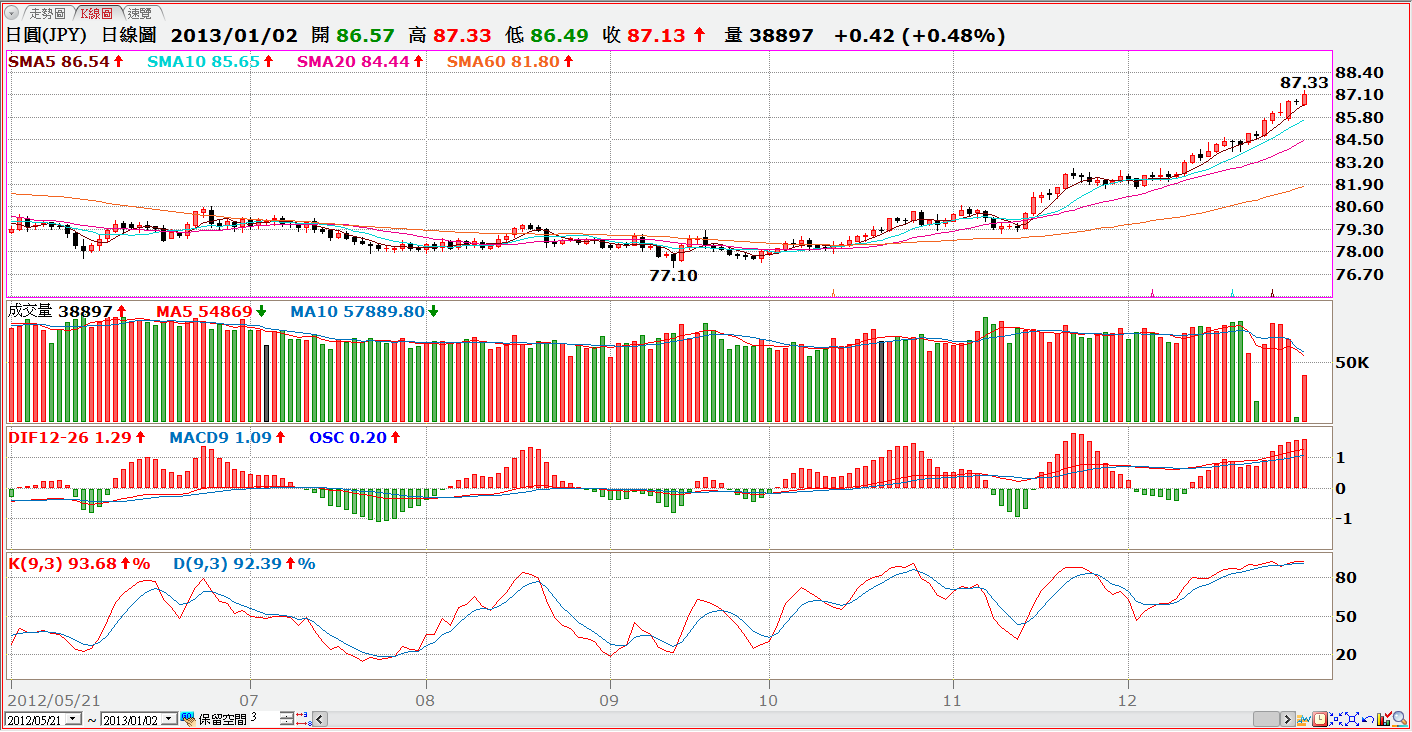
Task: Click the expand arrows-outward icon
Action: [1352, 719]
